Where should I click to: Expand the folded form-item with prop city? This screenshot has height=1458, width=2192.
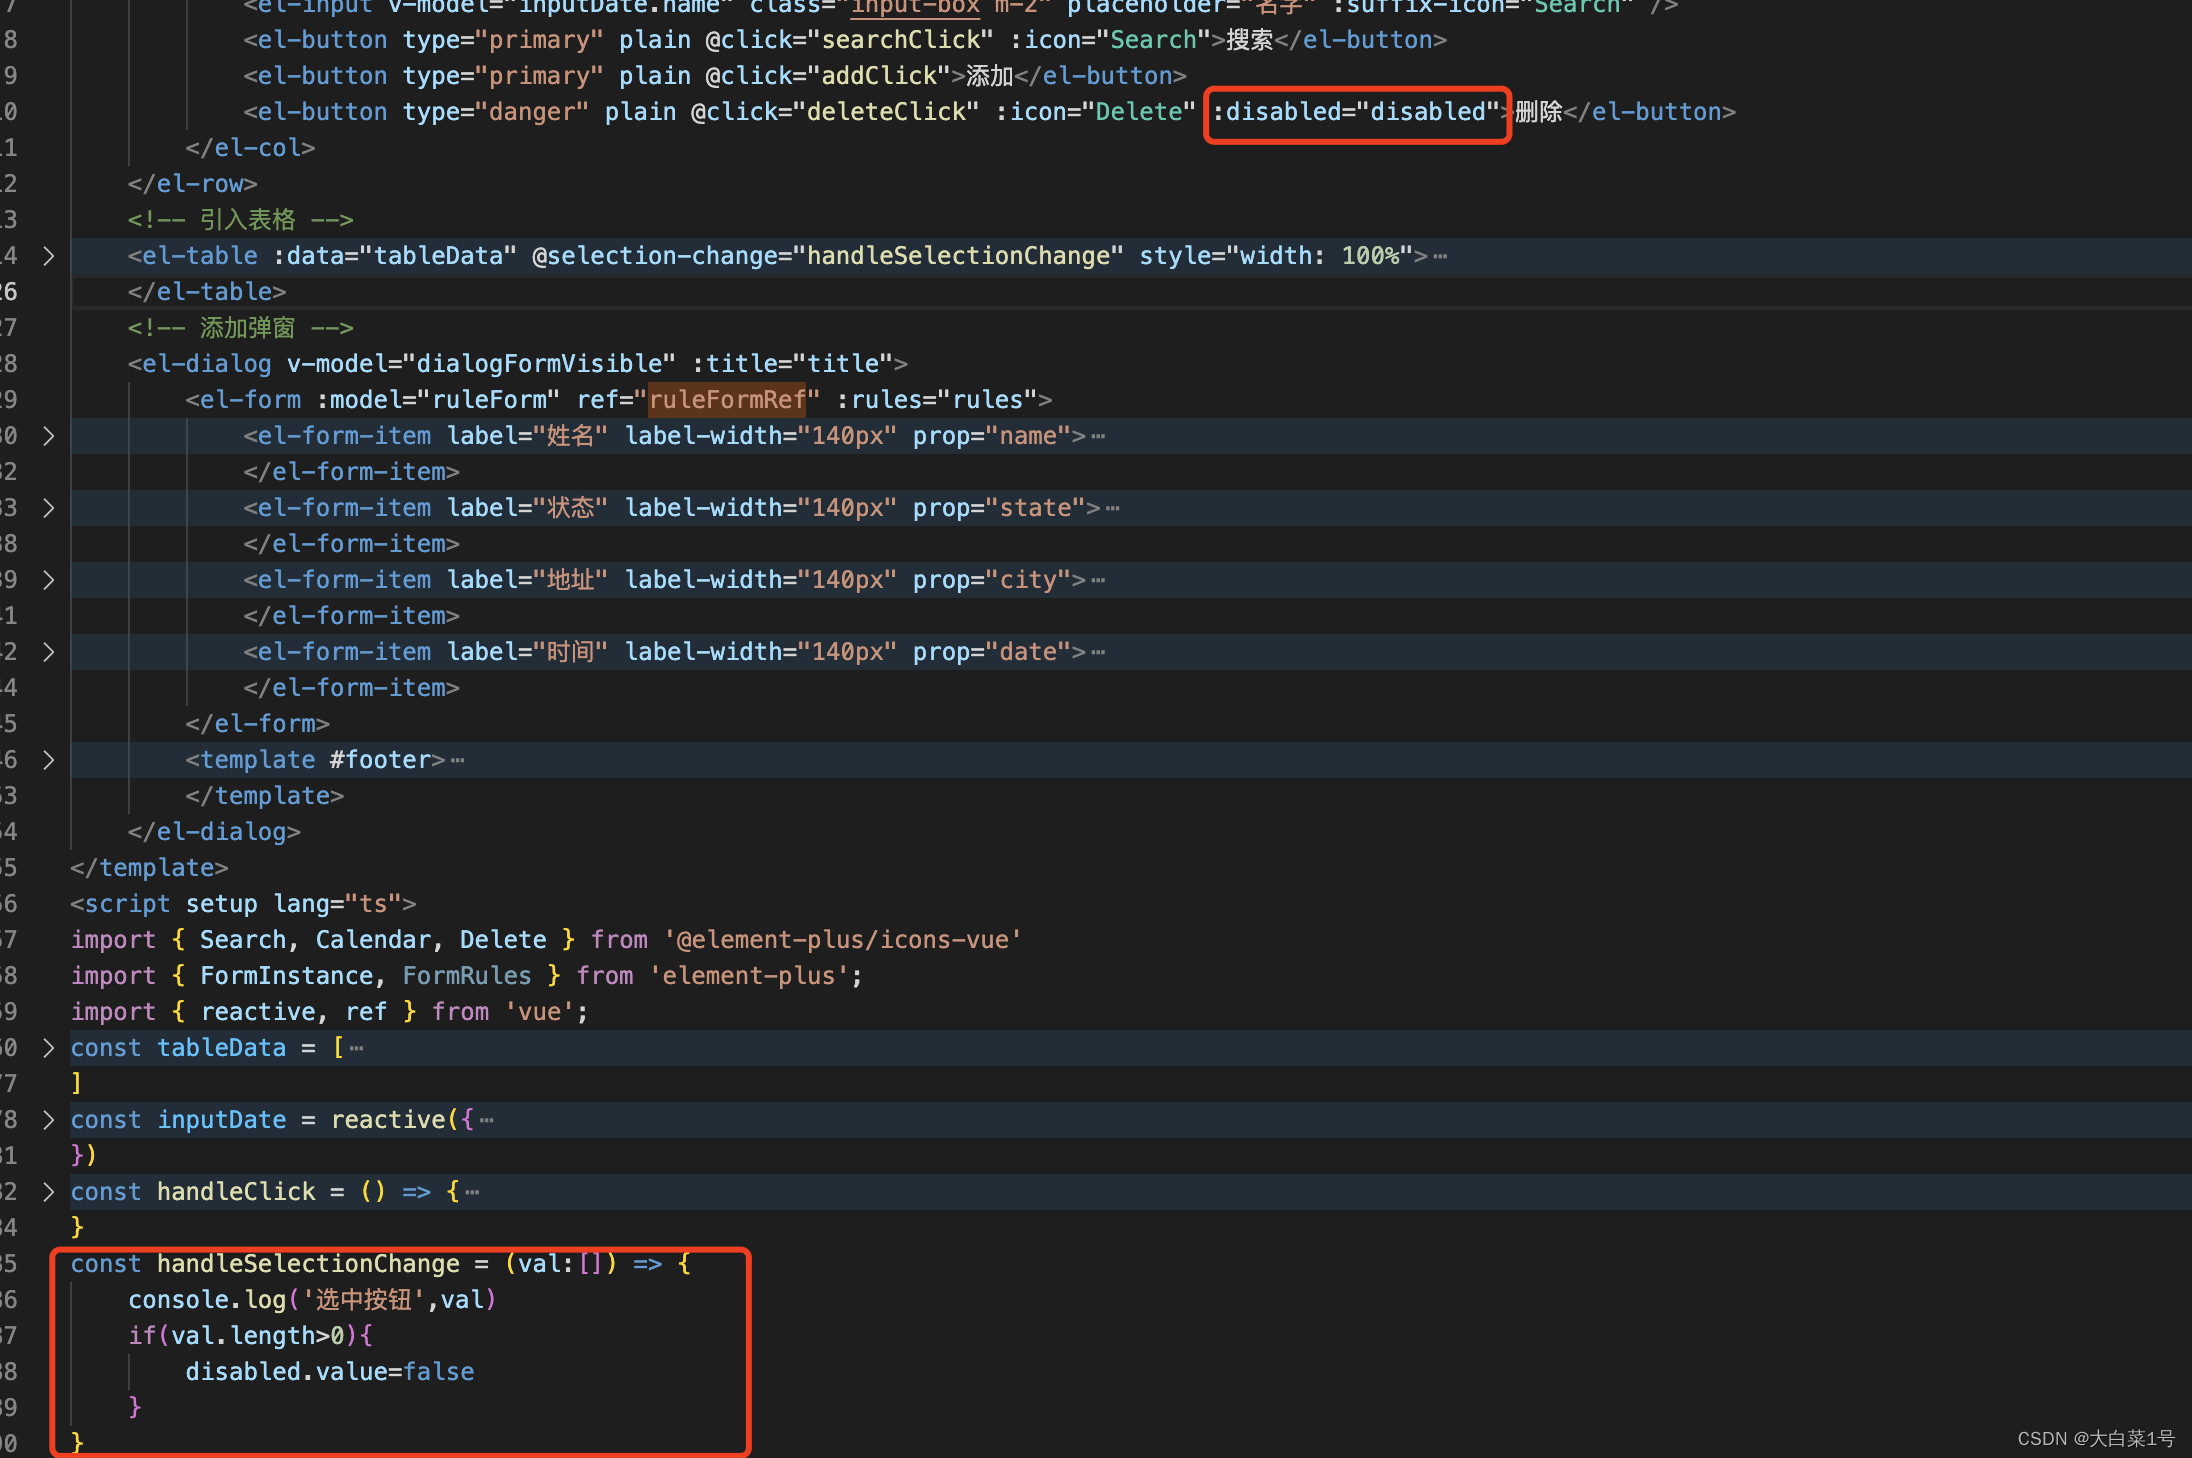pyautogui.click(x=48, y=580)
